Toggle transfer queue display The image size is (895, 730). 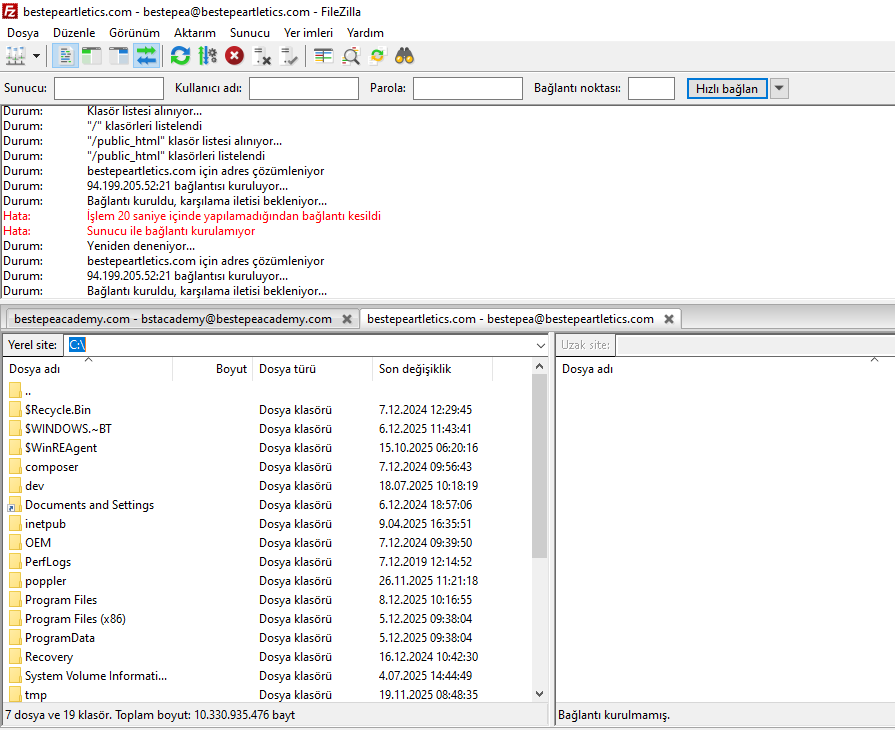146,56
